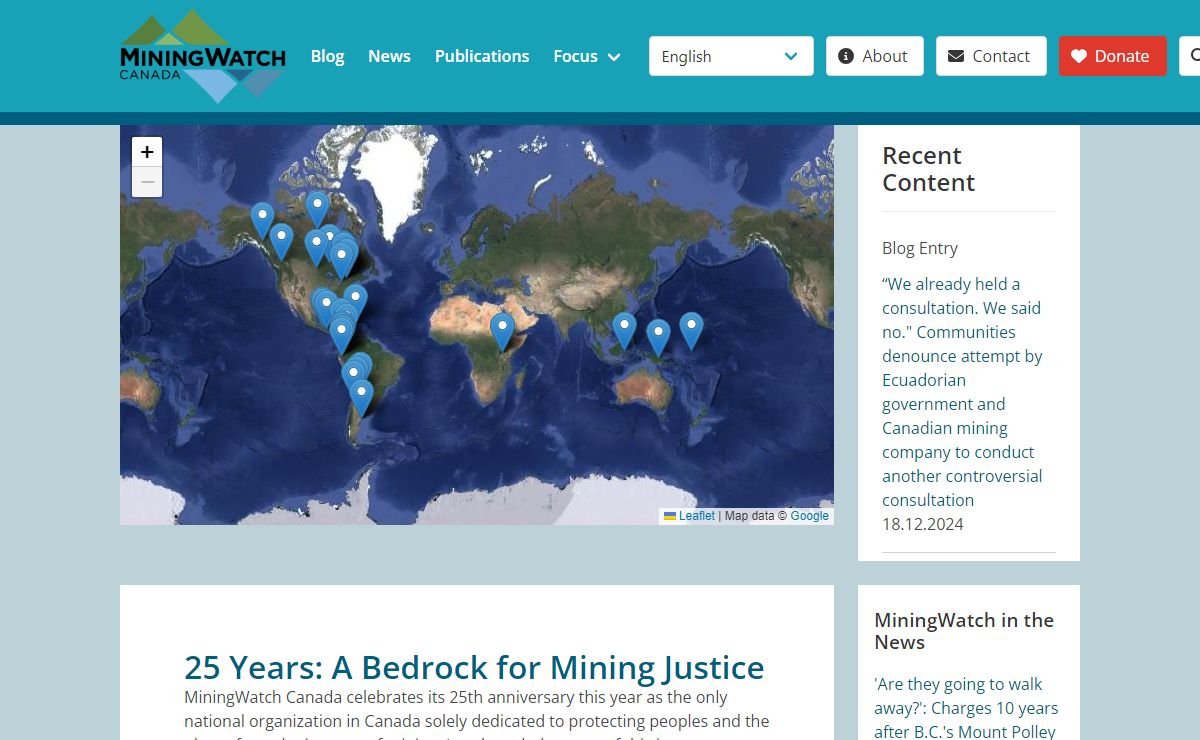Click the red Donate button
Image resolution: width=1200 pixels, height=740 pixels.
1112,56
